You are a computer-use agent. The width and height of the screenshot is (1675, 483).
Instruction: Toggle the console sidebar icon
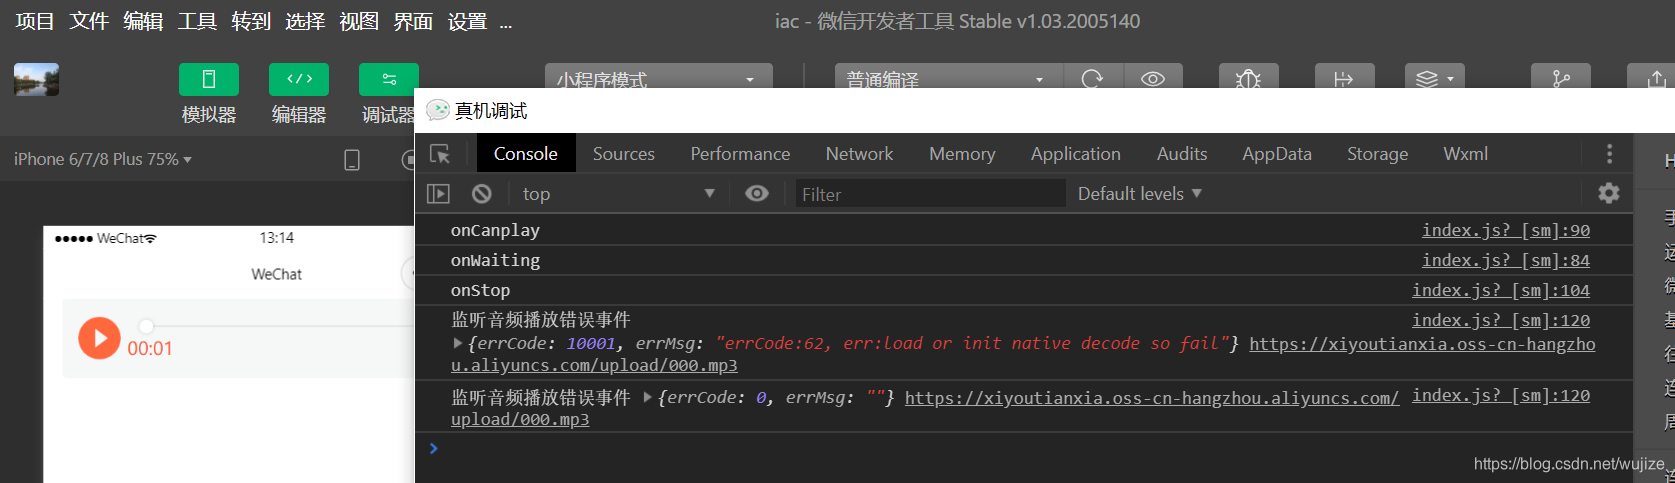tap(438, 194)
